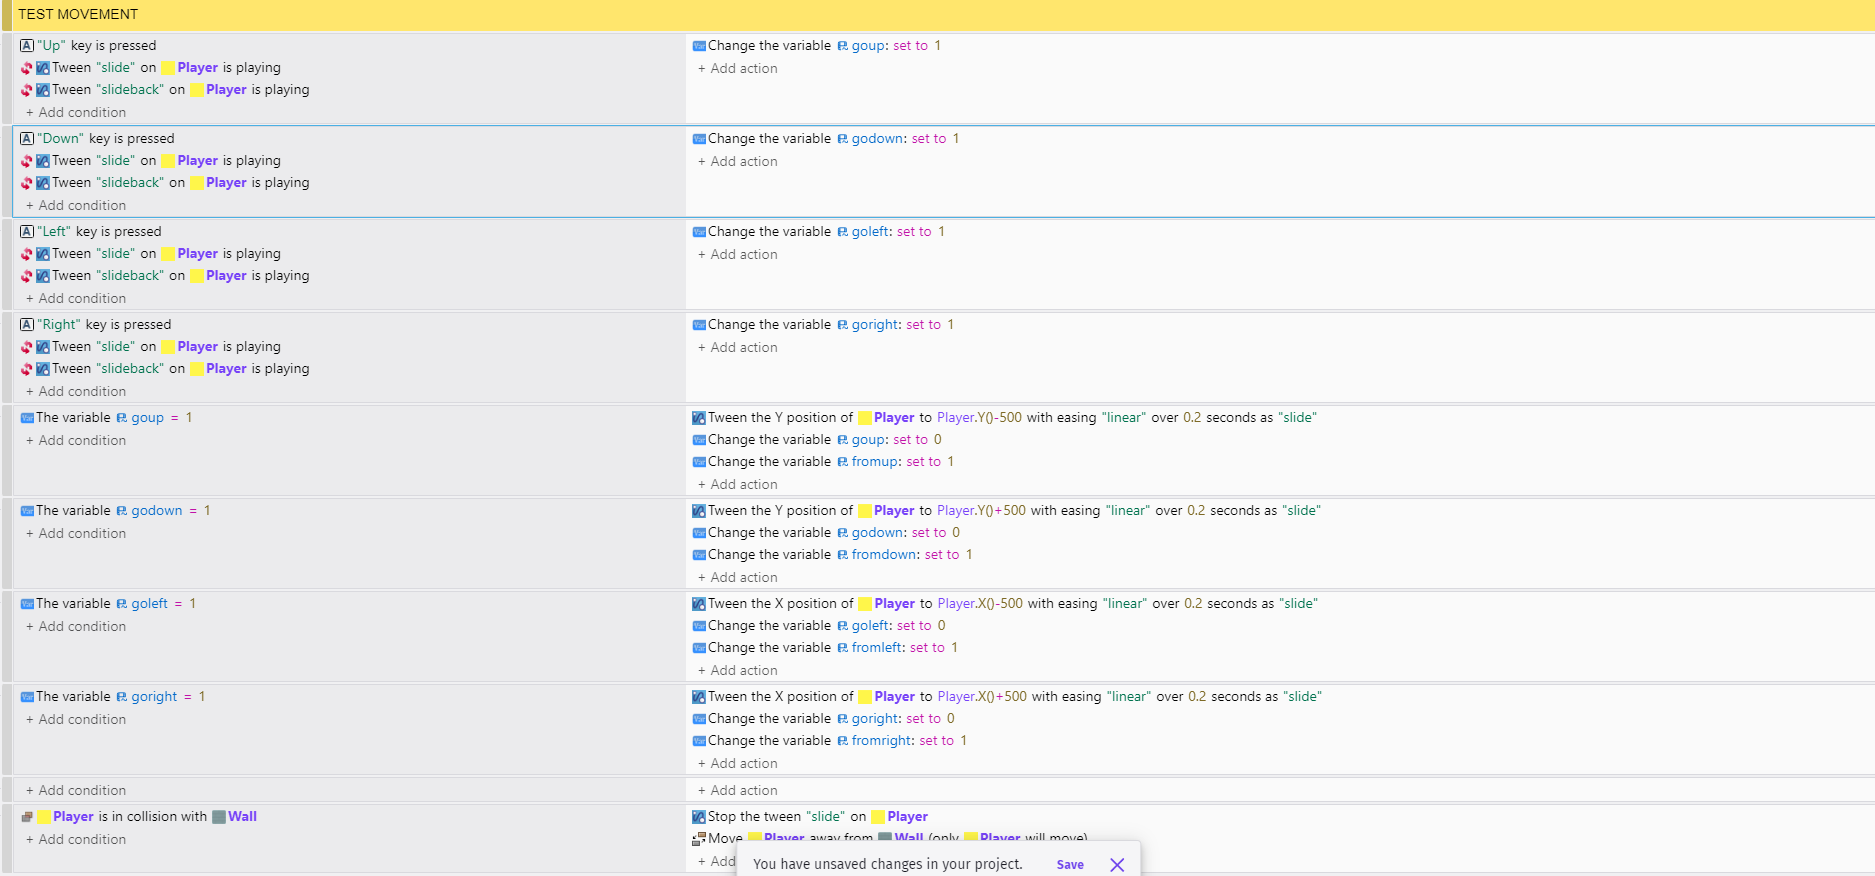The image size is (1875, 876).
Task: Select the TEST MOVEMENT group header
Action: pyautogui.click(x=937, y=14)
